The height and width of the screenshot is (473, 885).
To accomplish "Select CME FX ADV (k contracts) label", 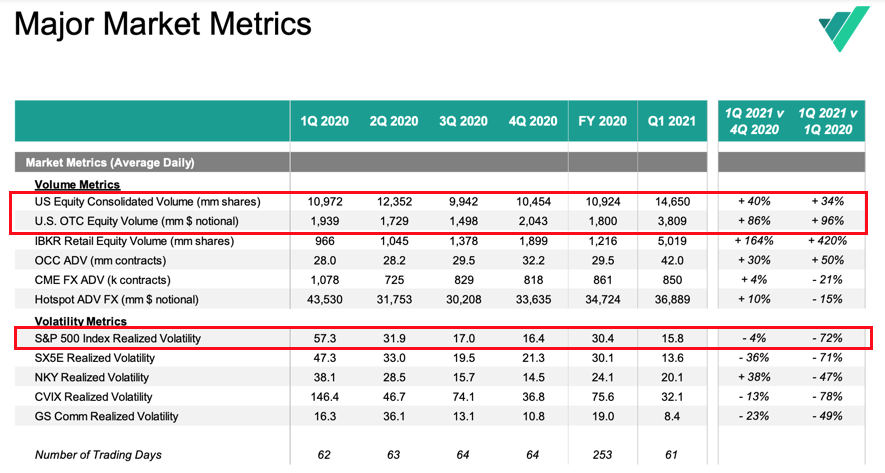I will pyautogui.click(x=102, y=280).
